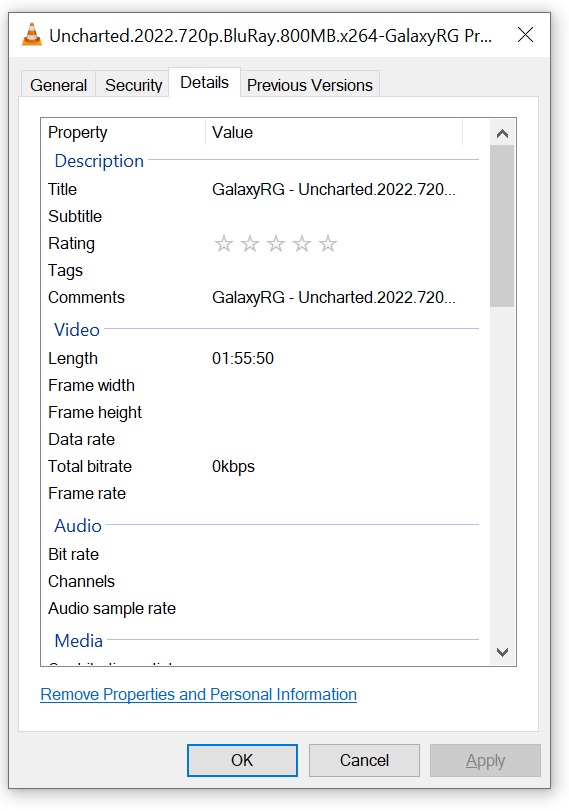Click the Length value 01:55:50

point(243,358)
